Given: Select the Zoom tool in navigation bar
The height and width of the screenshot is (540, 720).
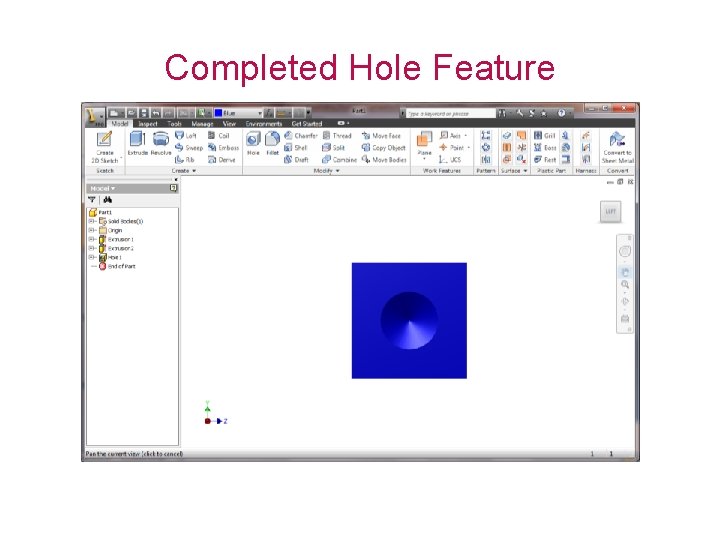Looking at the screenshot, I should click(625, 285).
